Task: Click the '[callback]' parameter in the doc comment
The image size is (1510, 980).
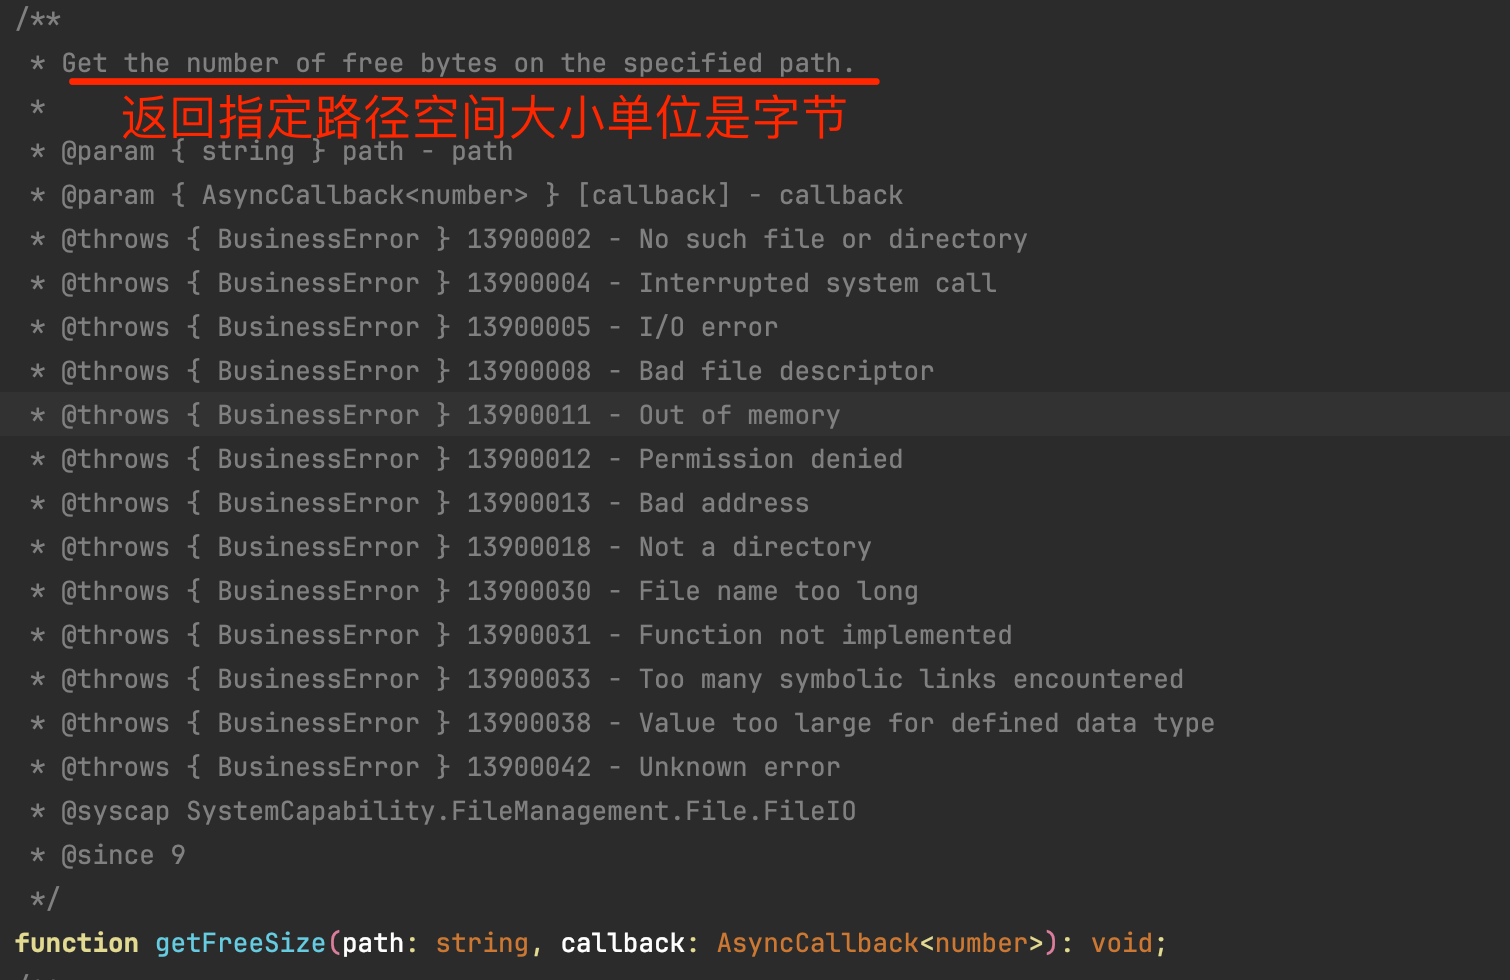Action: [654, 195]
